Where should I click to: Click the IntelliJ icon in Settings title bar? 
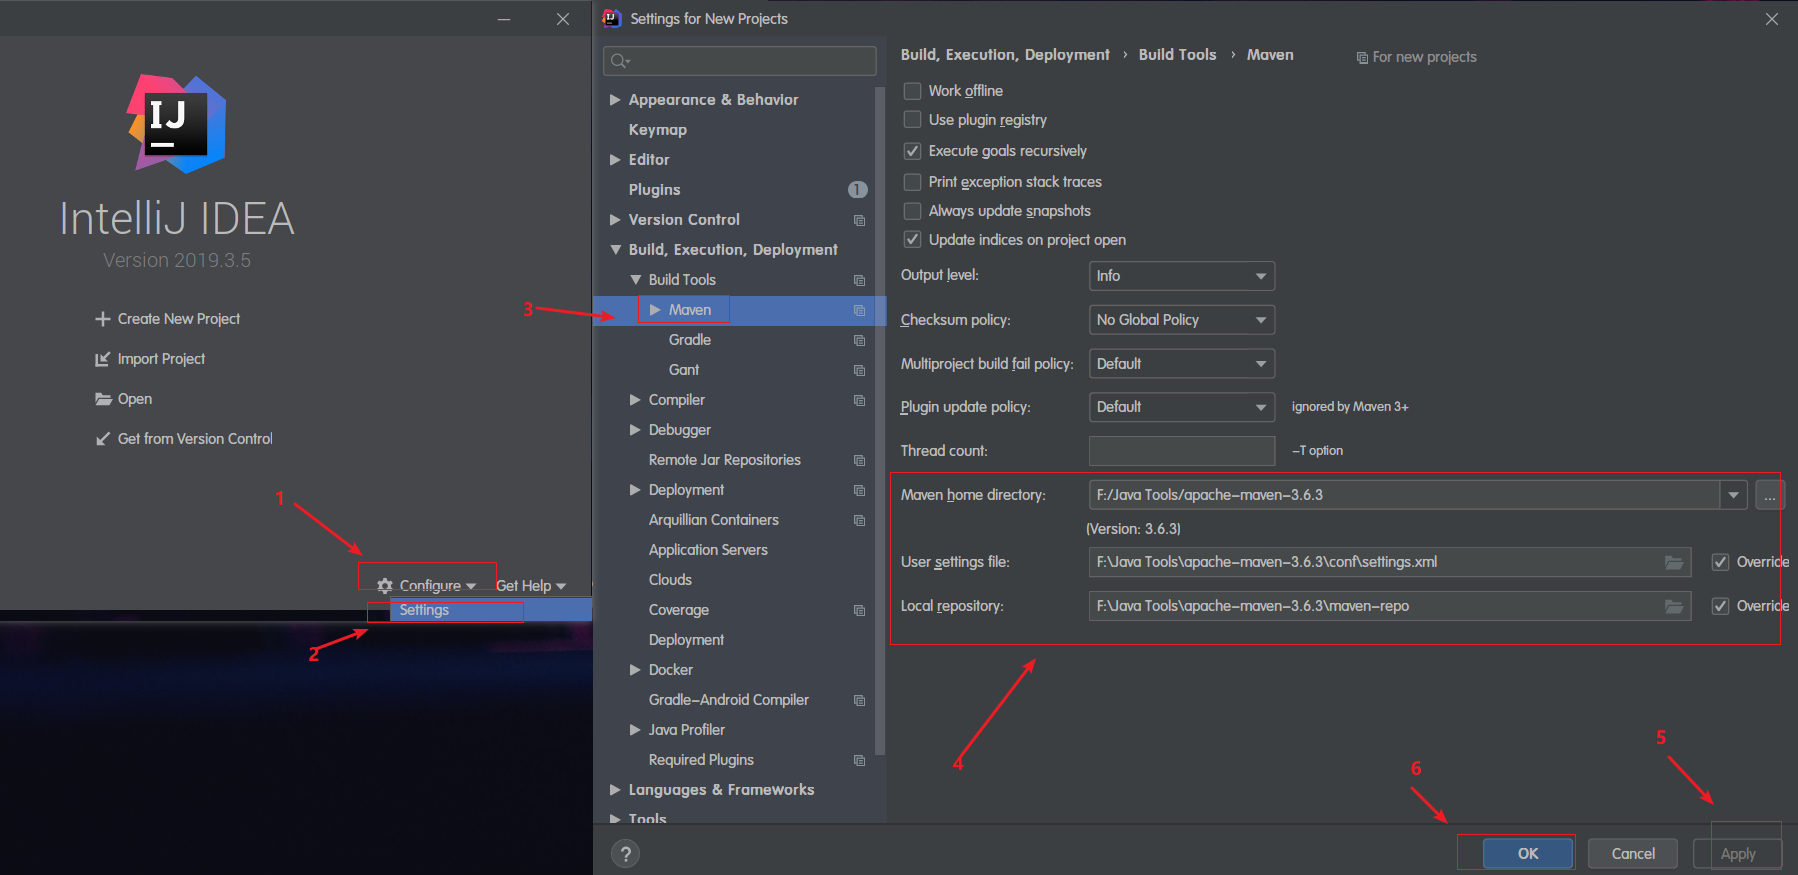coord(612,18)
